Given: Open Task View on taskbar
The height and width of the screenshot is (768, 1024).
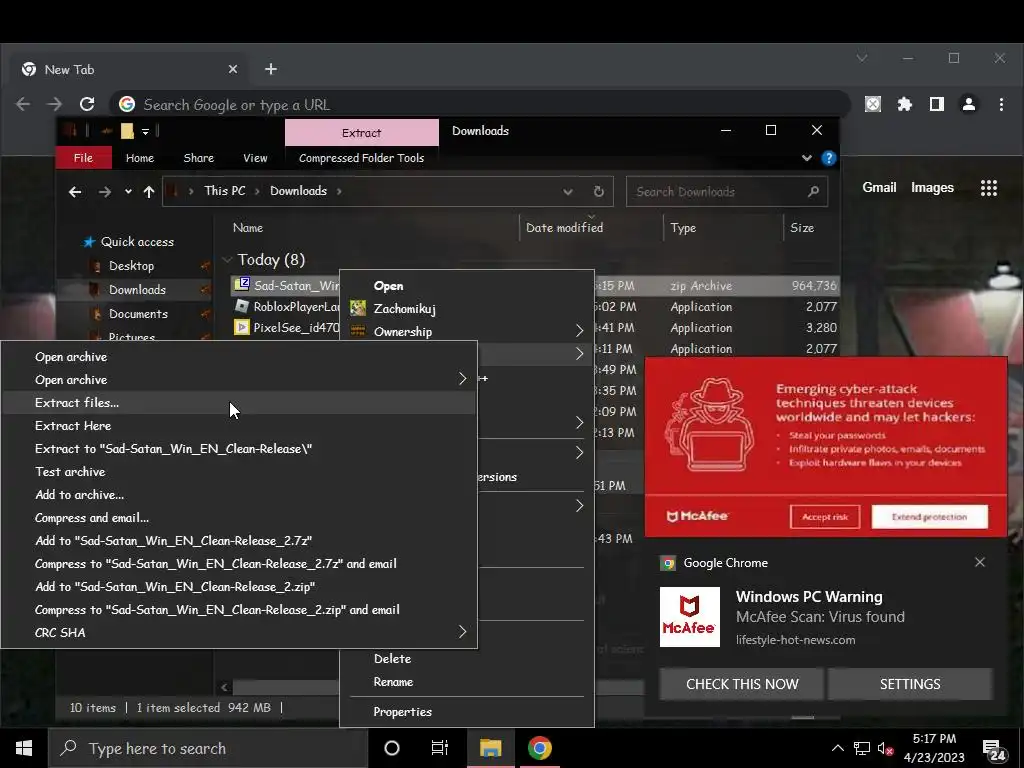Looking at the screenshot, I should click(x=440, y=748).
